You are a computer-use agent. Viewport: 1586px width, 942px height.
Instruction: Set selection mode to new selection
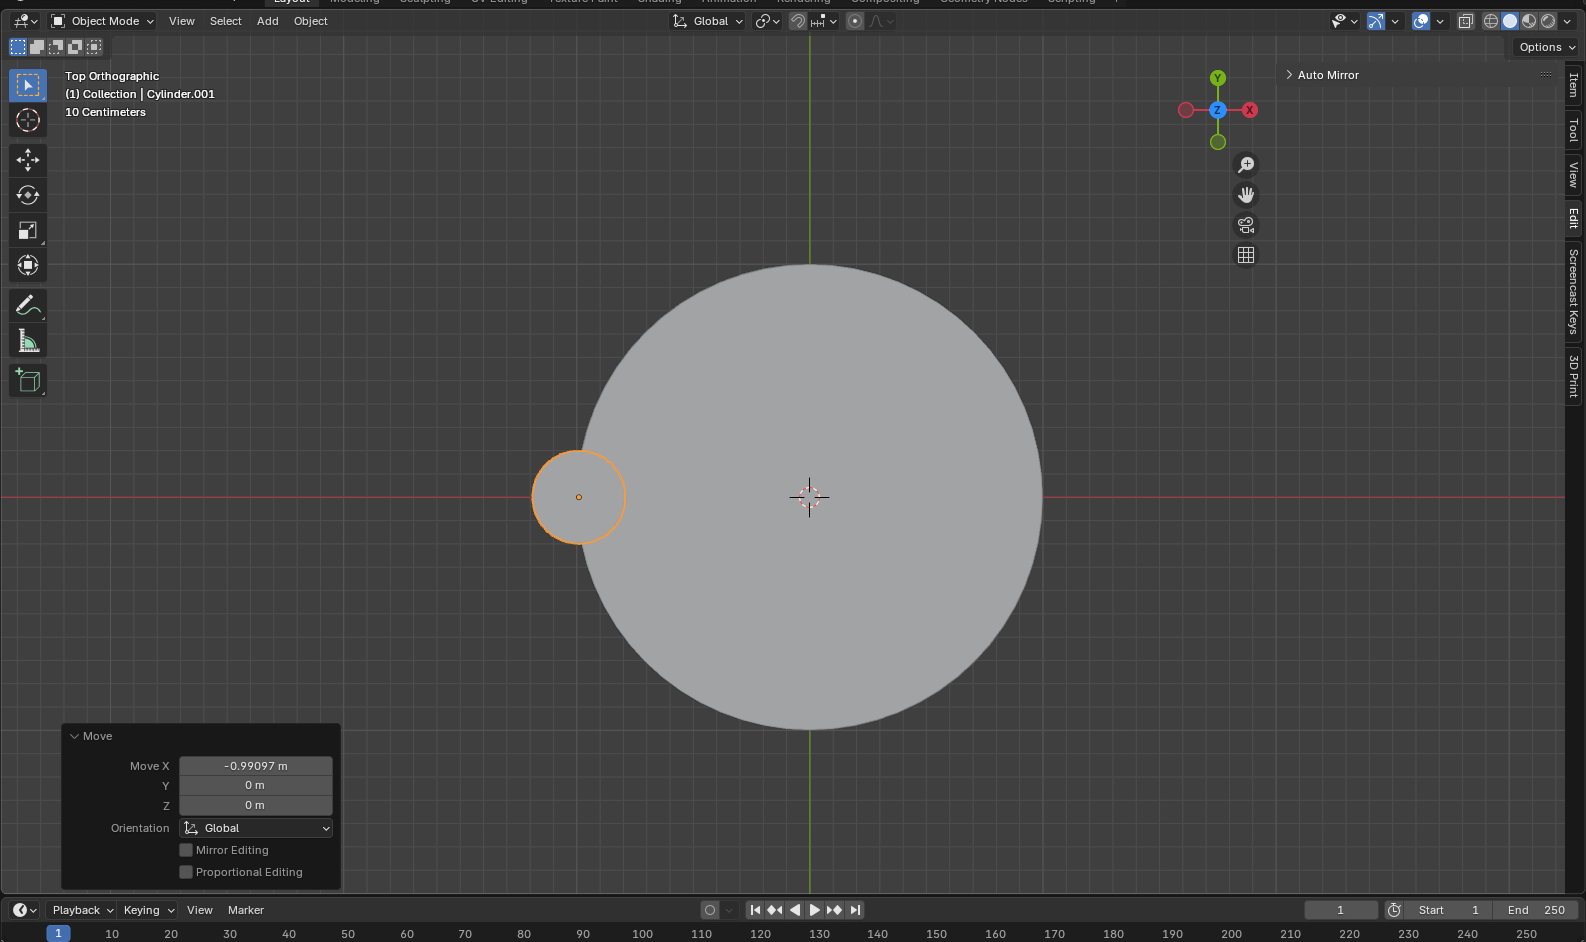[18, 47]
